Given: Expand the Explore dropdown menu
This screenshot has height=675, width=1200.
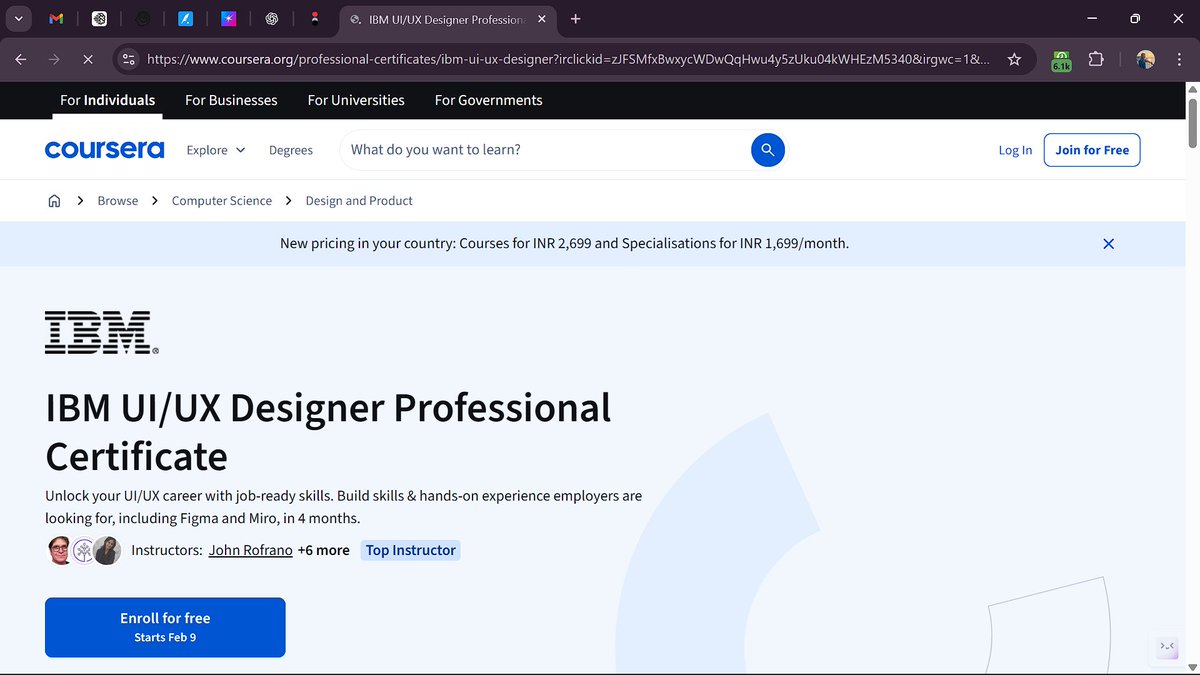Looking at the screenshot, I should (x=216, y=150).
